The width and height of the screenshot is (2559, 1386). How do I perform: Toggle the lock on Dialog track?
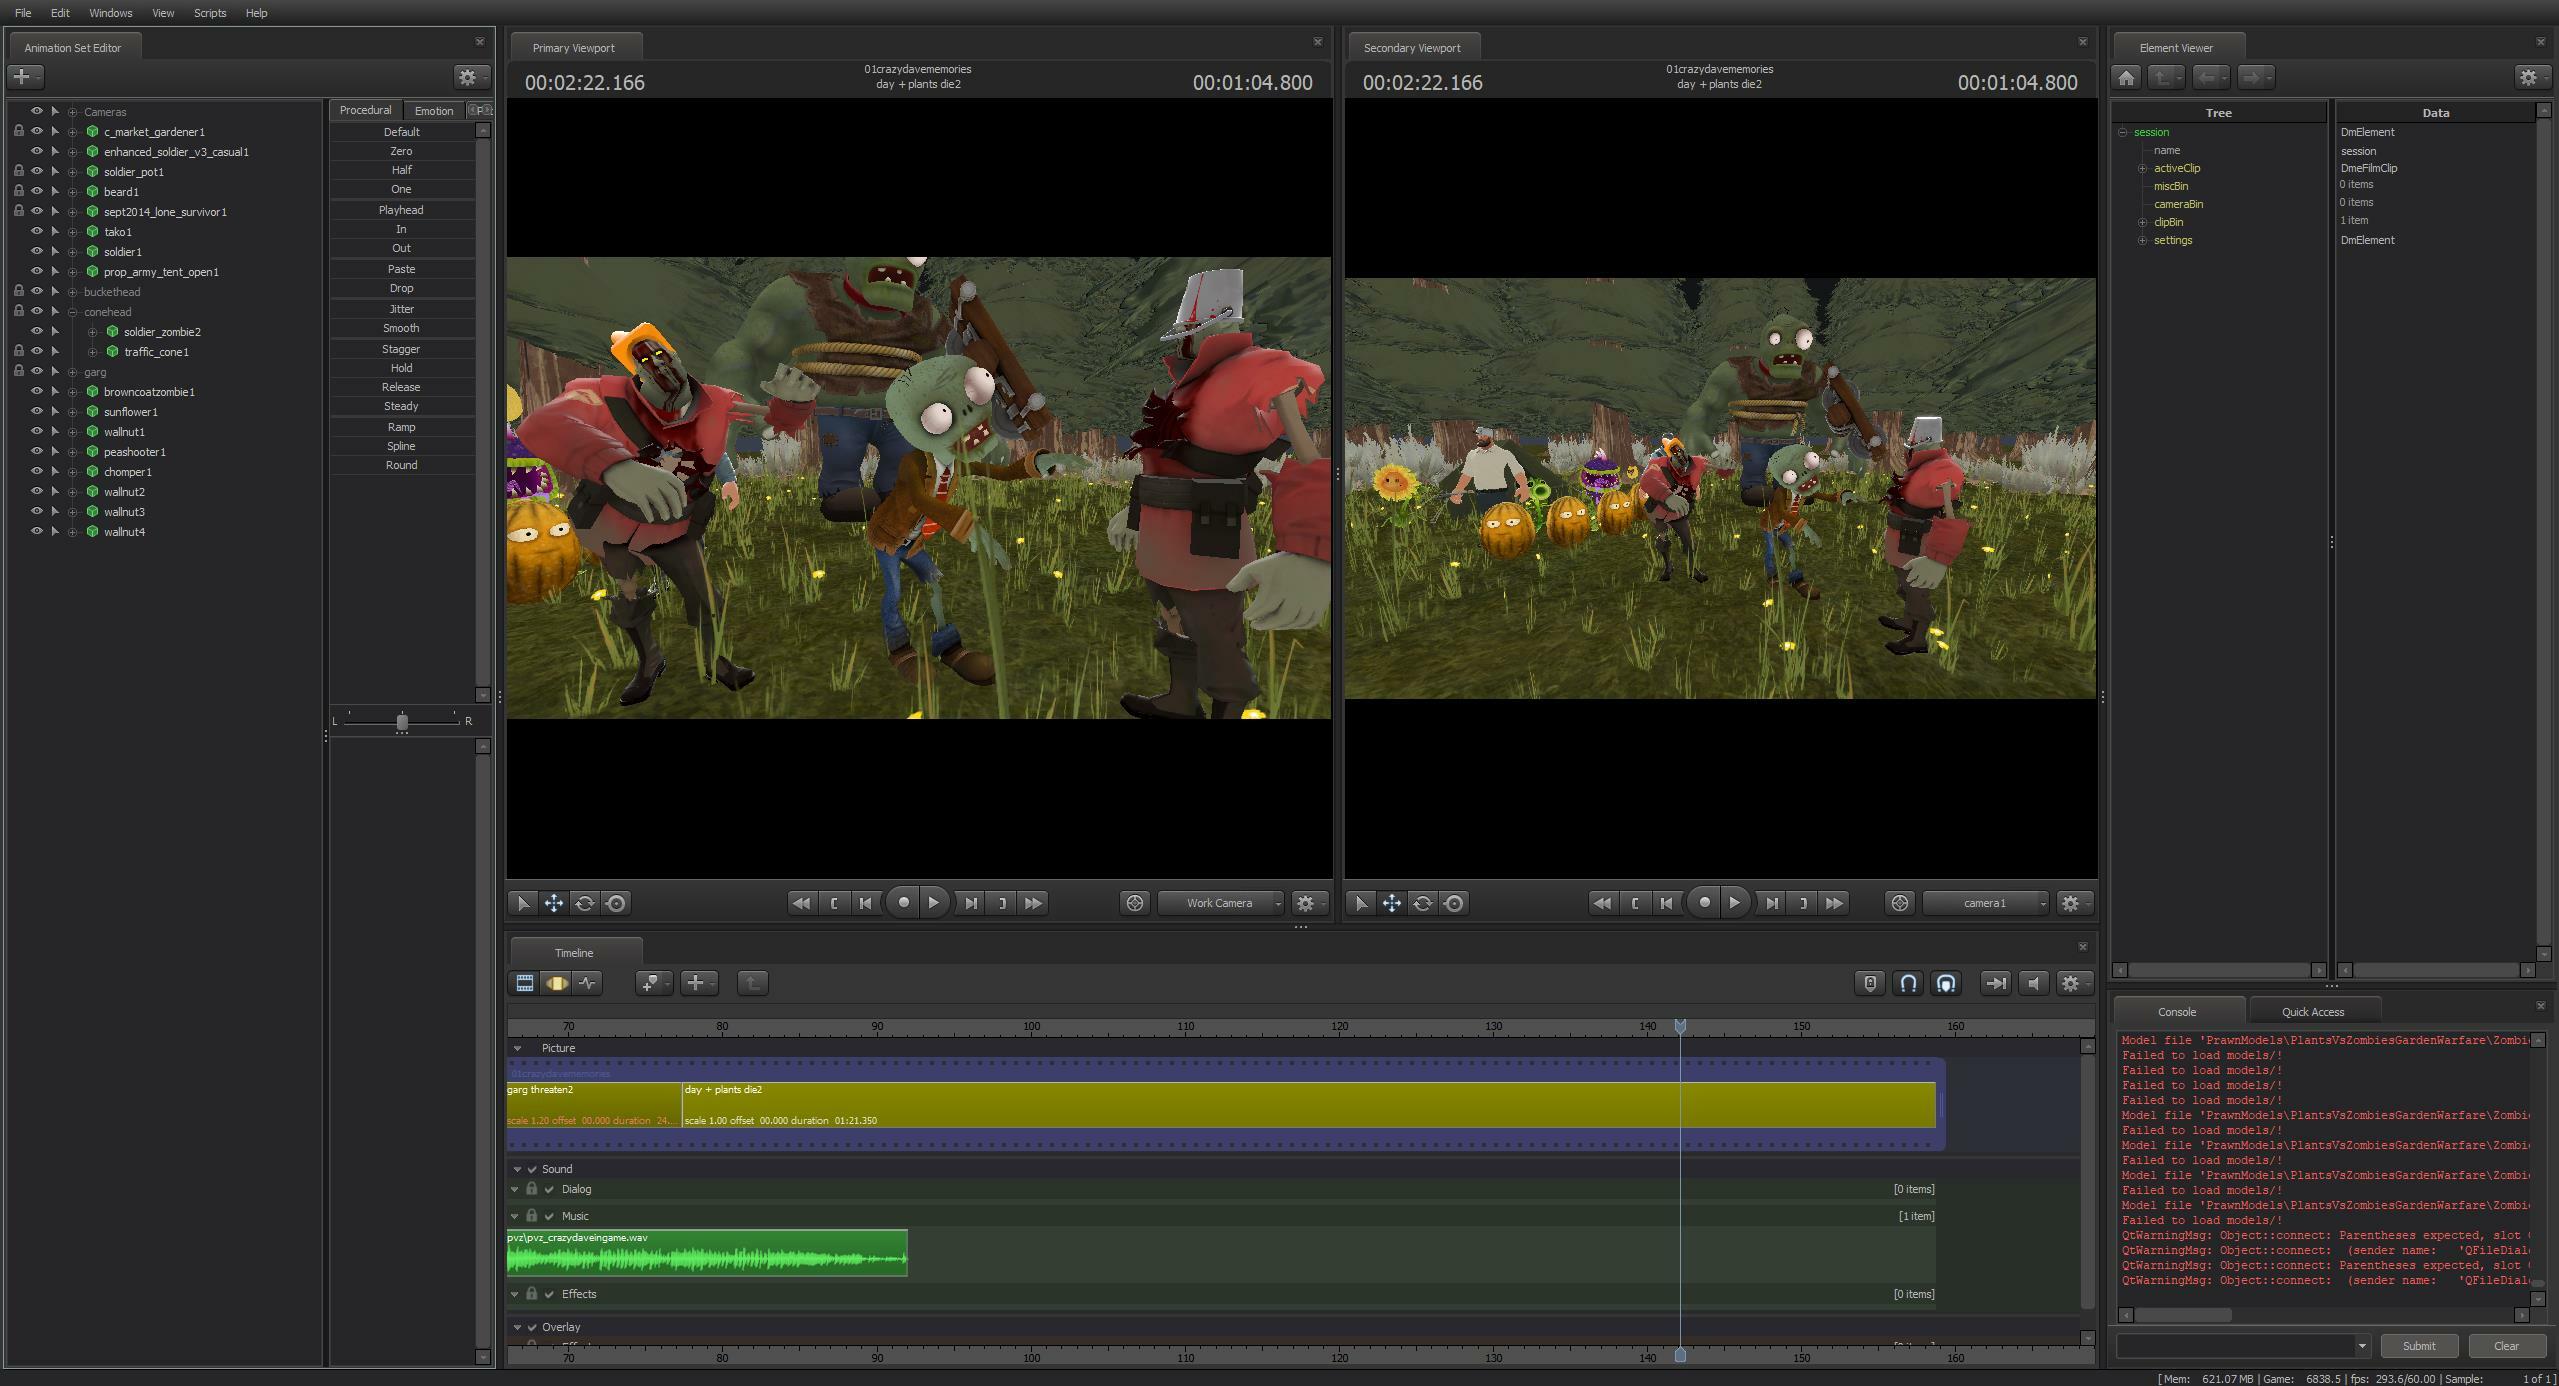532,1189
